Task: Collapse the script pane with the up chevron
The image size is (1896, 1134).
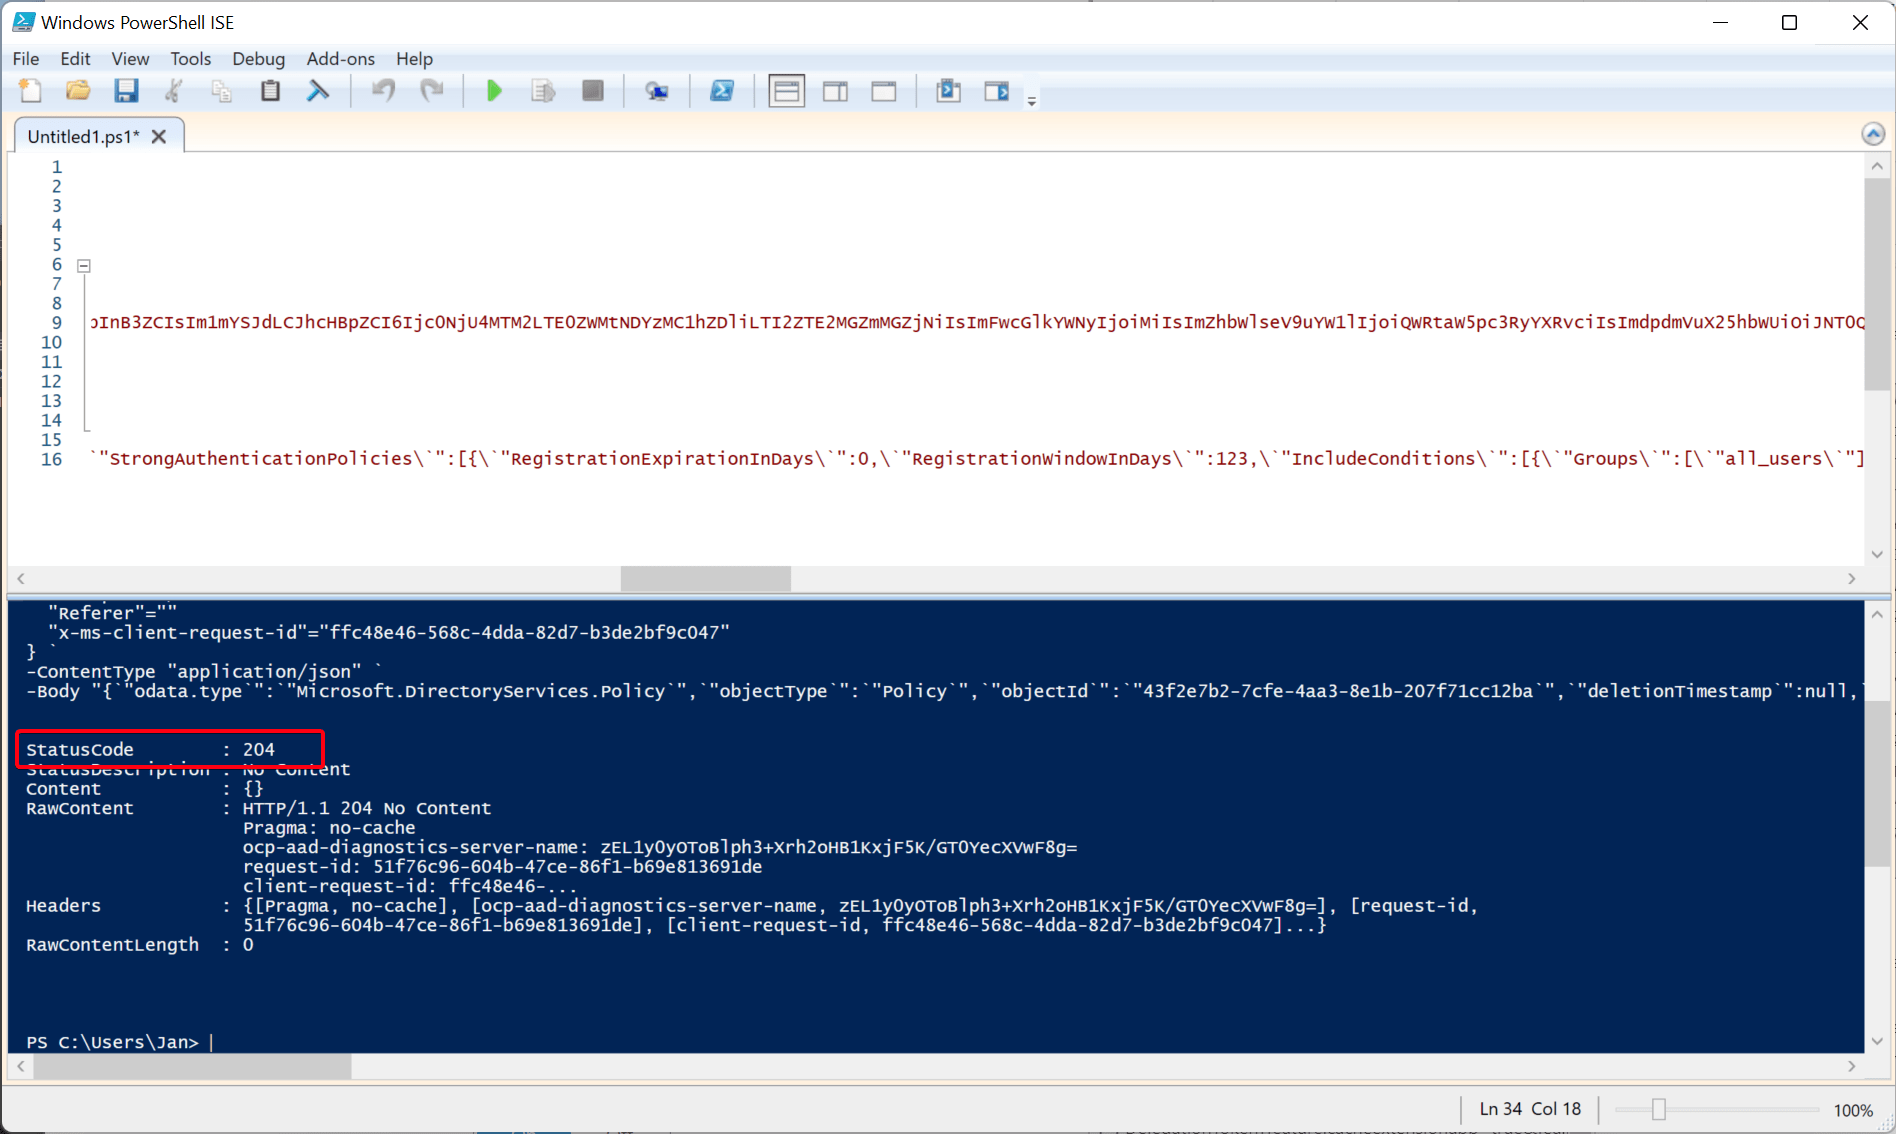Action: pyautogui.click(x=1873, y=134)
